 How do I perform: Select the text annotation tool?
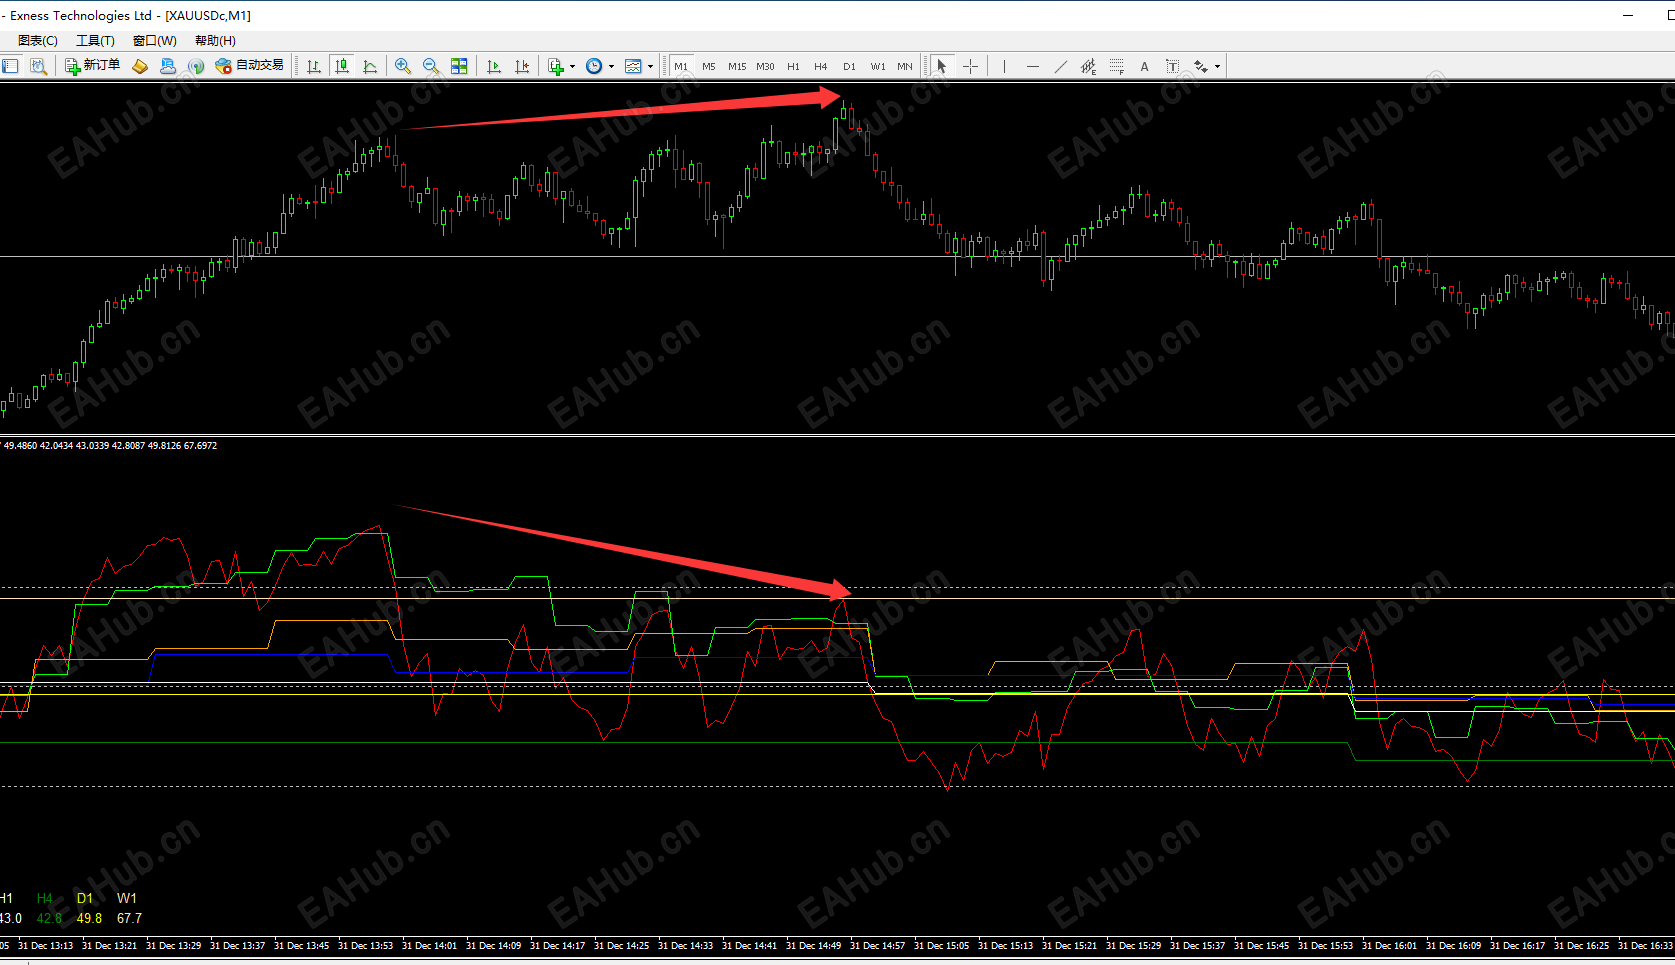[x=1144, y=66]
